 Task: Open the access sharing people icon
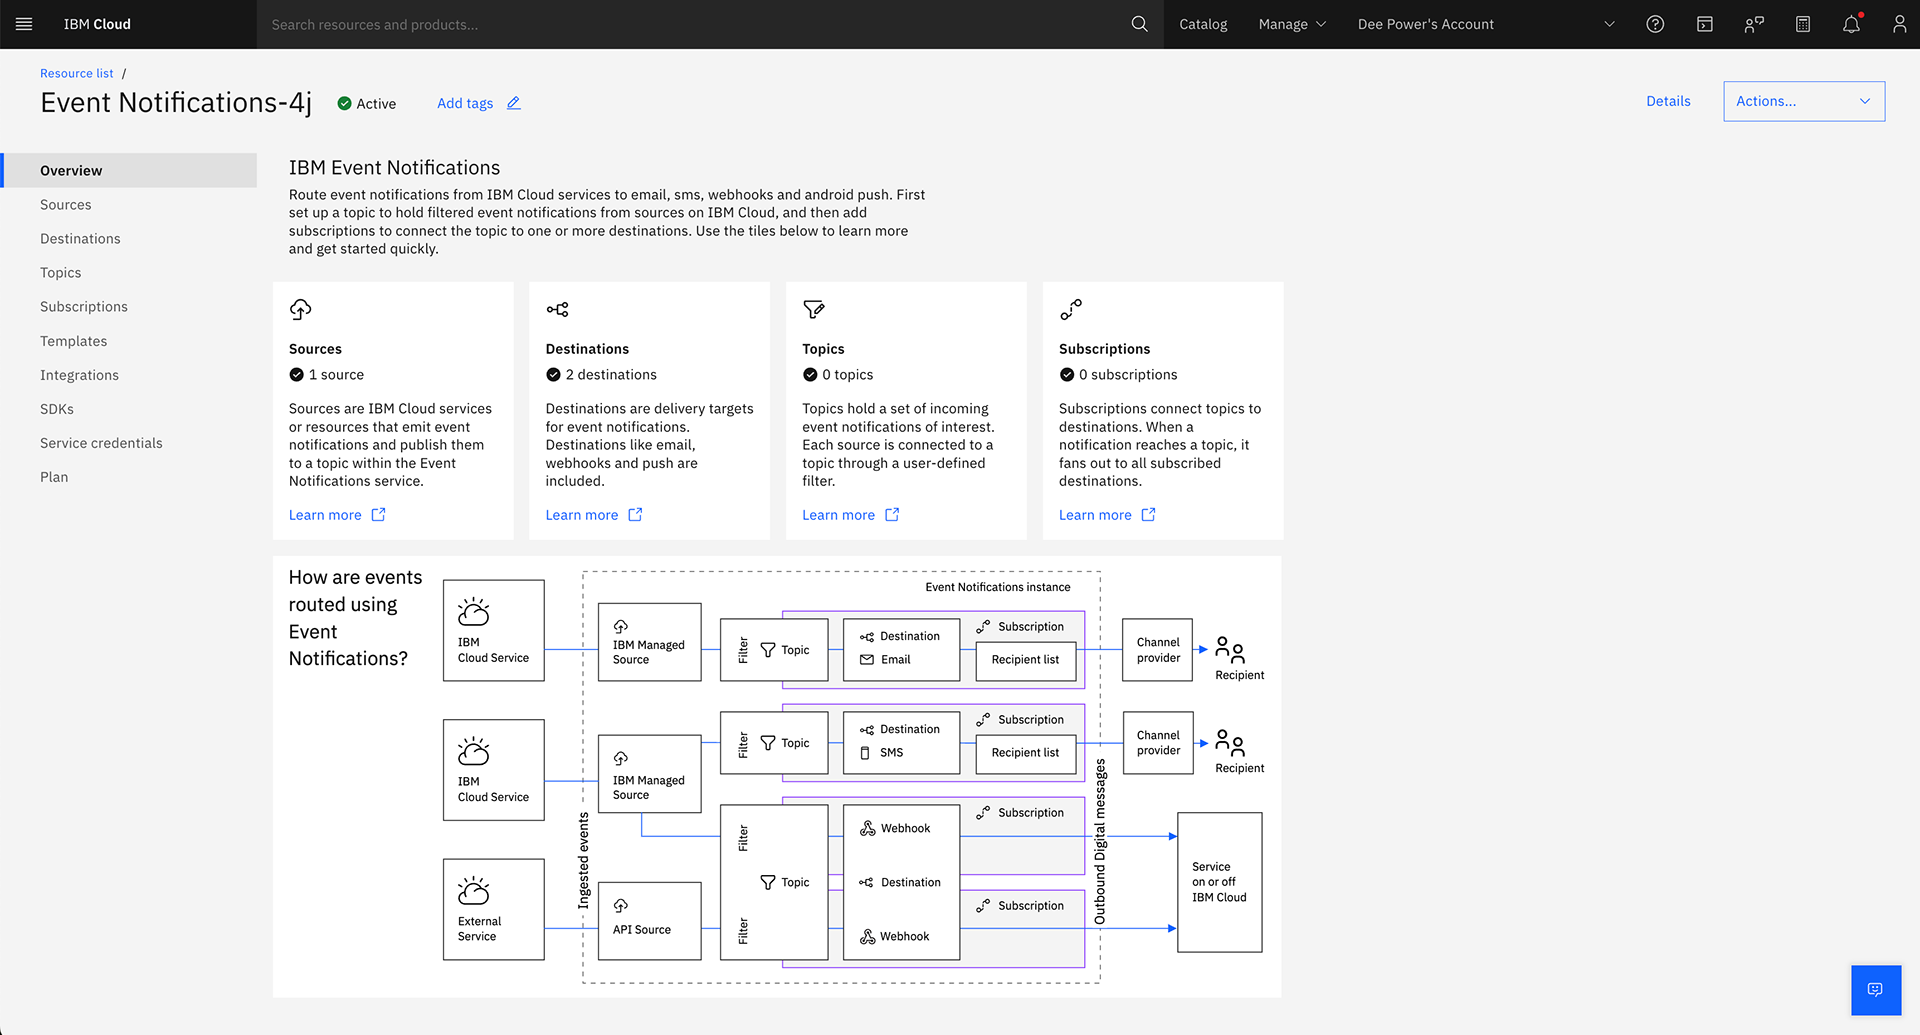[x=1753, y=24]
